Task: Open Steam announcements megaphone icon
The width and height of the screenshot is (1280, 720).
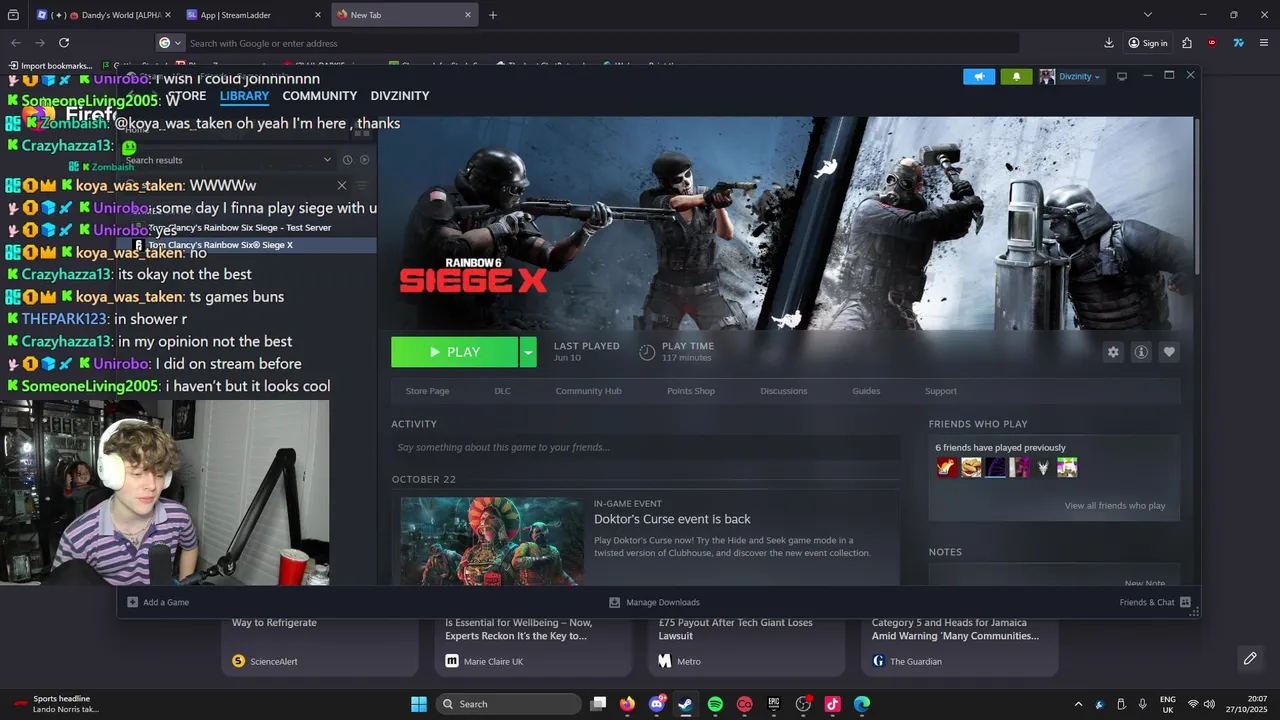Action: tap(979, 77)
